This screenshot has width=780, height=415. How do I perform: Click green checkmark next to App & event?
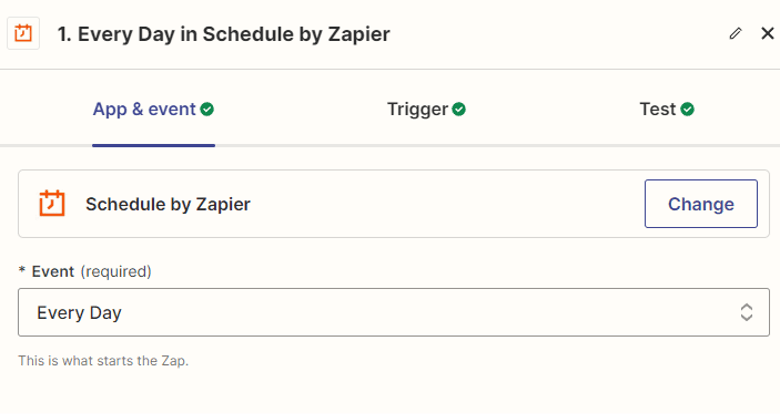(x=207, y=109)
